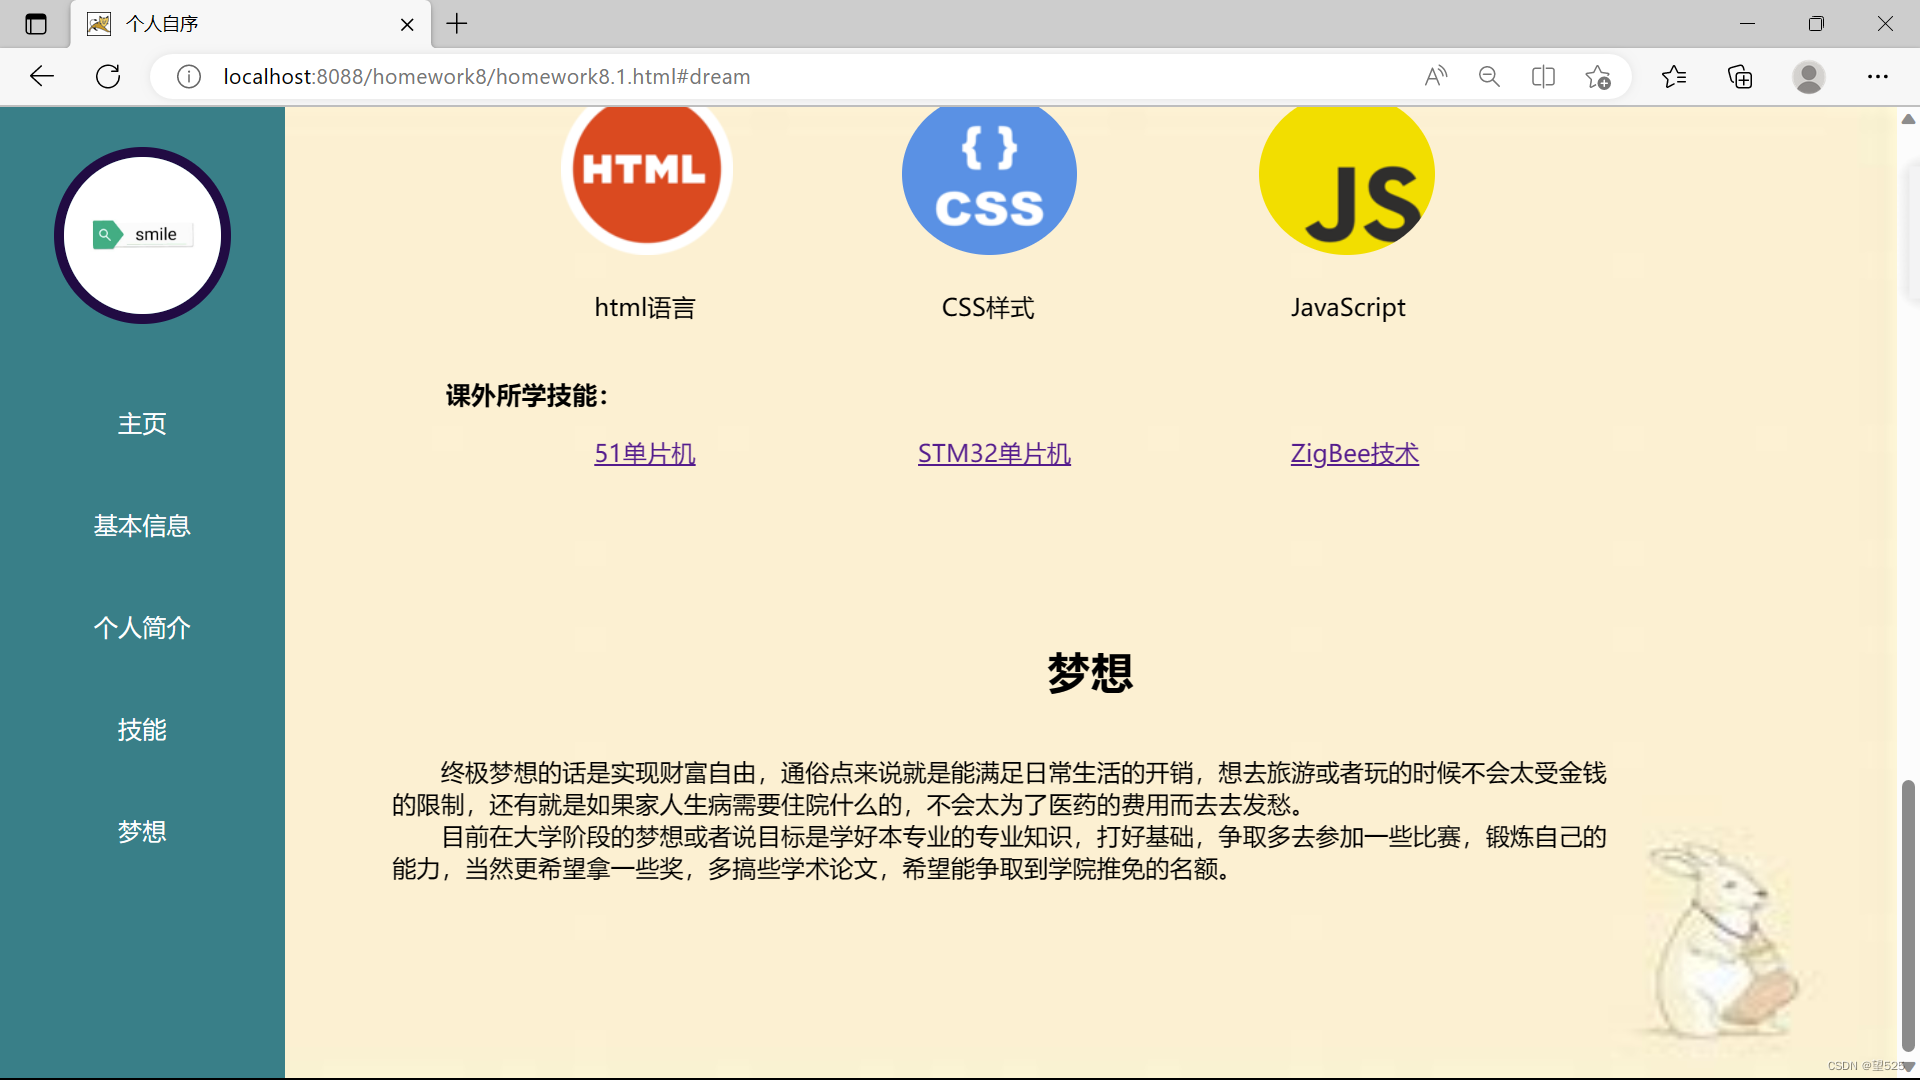Close the 个人自序 tab

click(407, 24)
